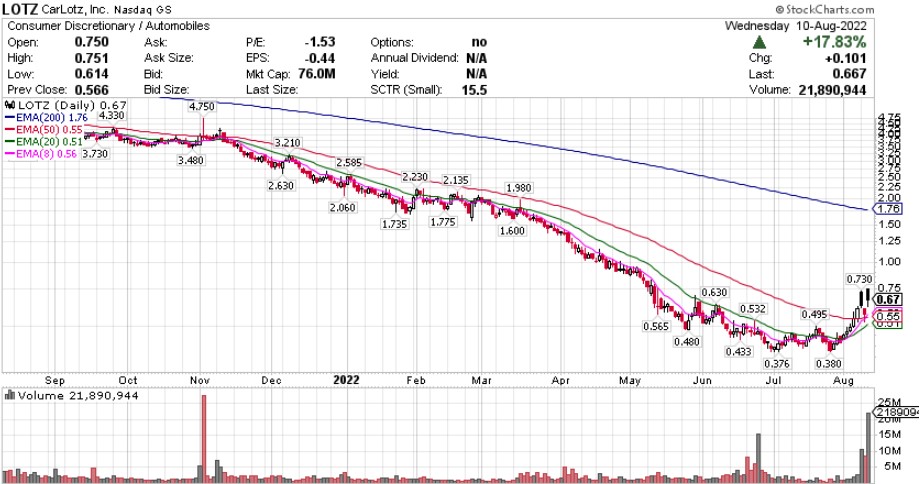The width and height of the screenshot is (922, 484).
Task: Click the 4.750 peak price label
Action: coord(202,106)
